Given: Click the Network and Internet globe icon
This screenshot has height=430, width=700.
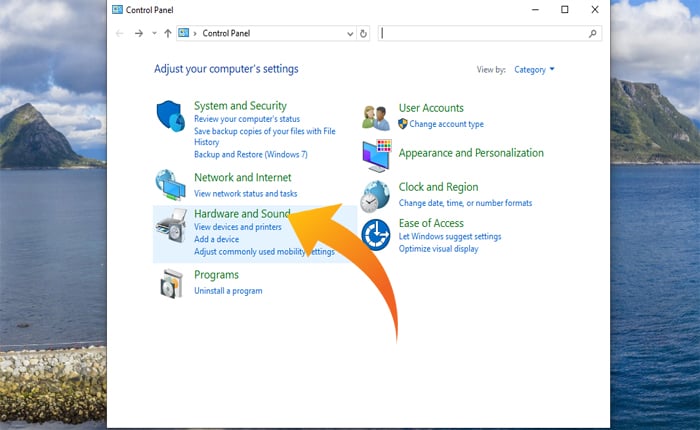Looking at the screenshot, I should coord(171,184).
